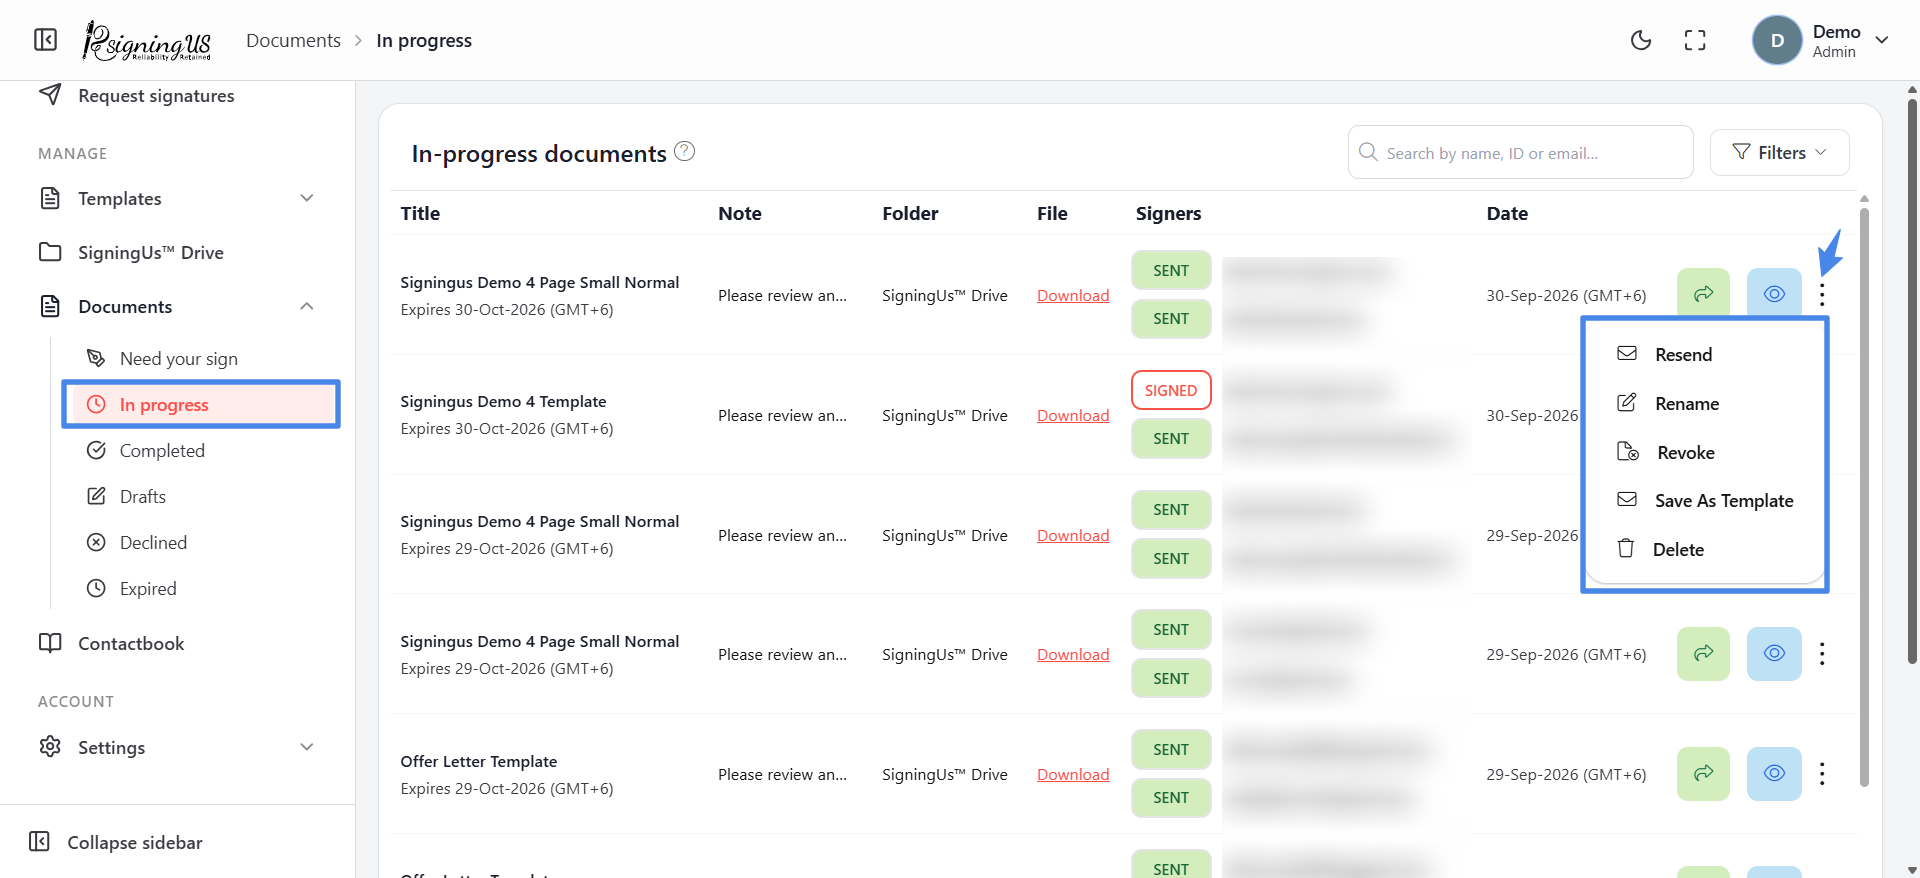This screenshot has width=1920, height=878.
Task: Download the Offer Letter Template file
Action: click(1073, 774)
